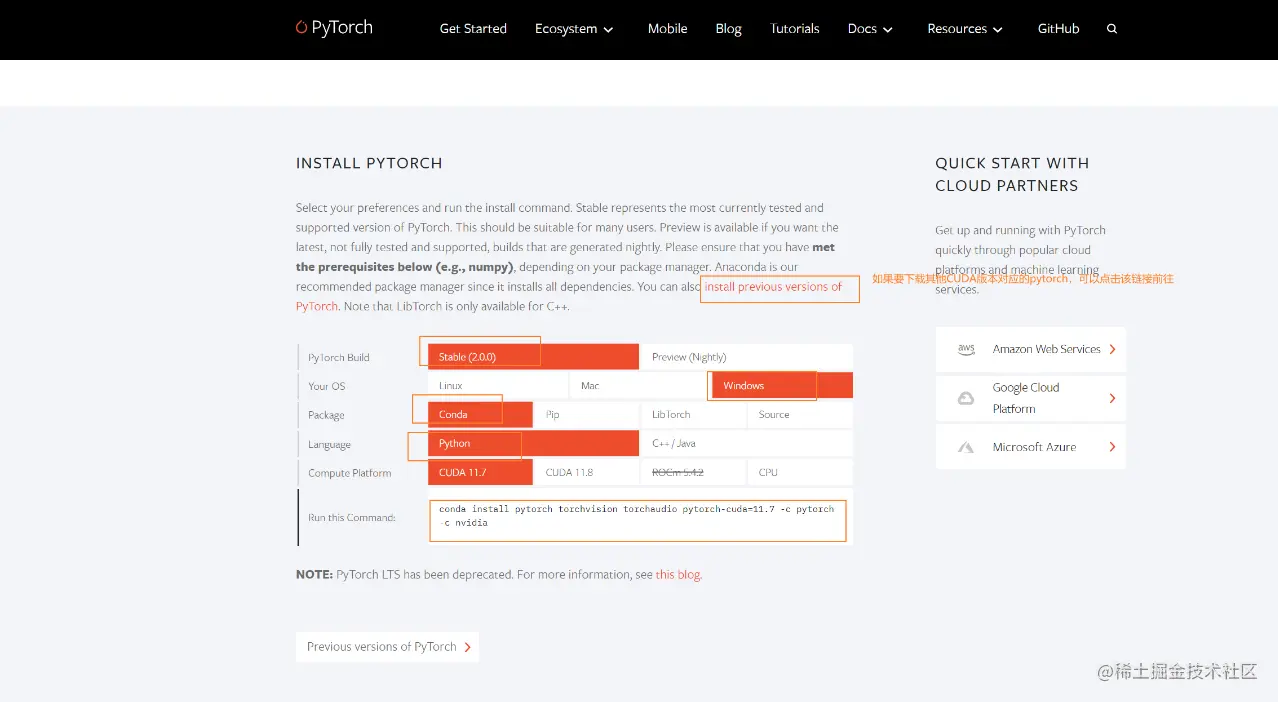Select CUDA 11.8 compute platform

(586, 472)
